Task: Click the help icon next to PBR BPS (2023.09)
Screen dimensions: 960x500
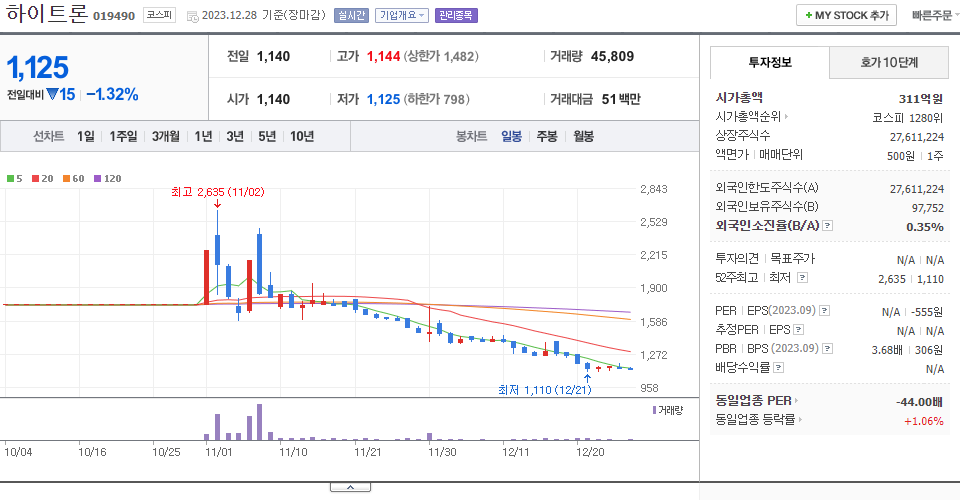Action: (x=827, y=349)
